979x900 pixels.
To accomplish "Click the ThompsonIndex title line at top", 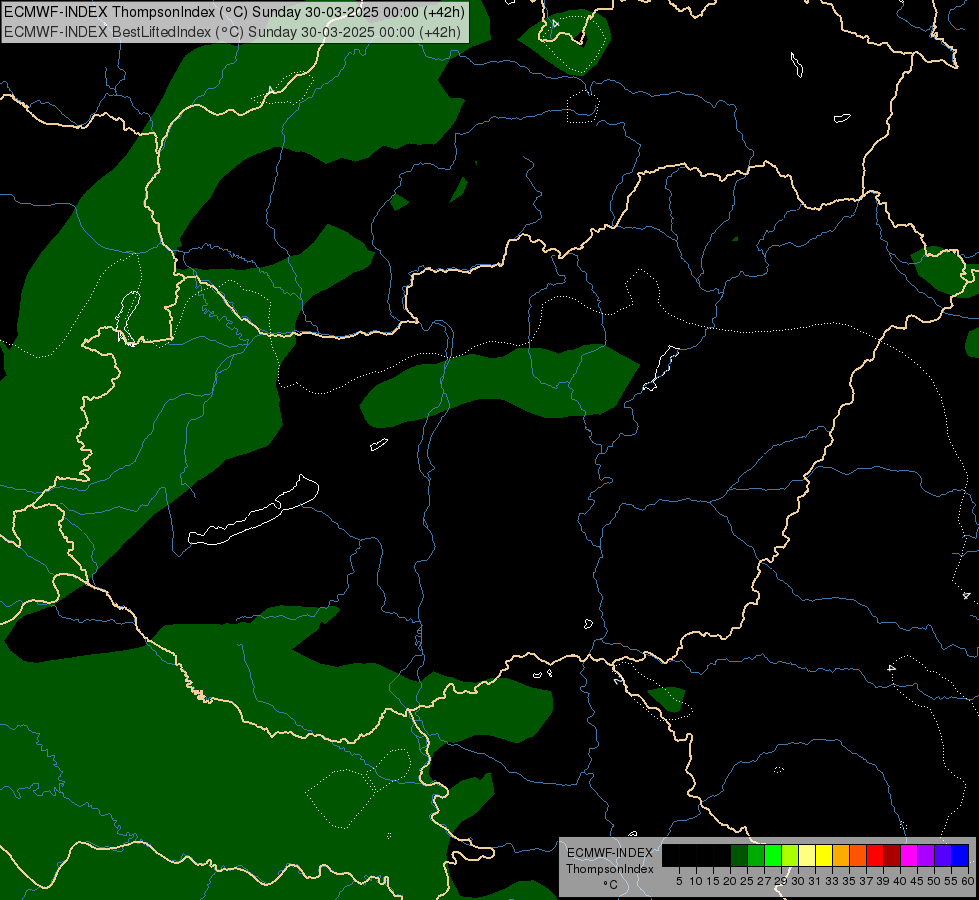I will (x=234, y=11).
